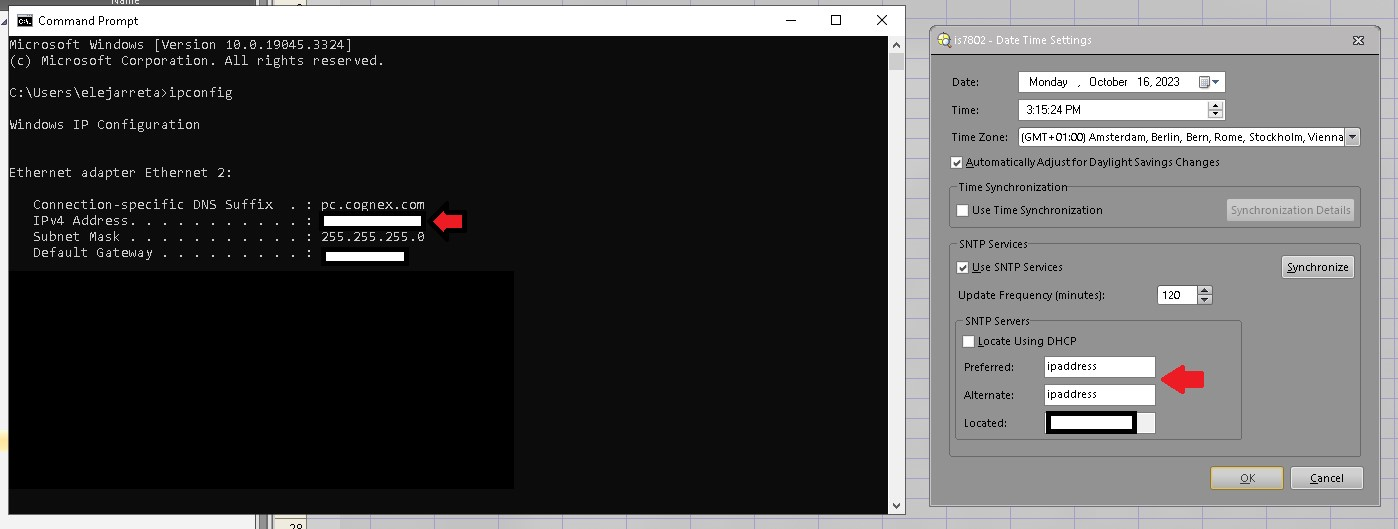Image resolution: width=1398 pixels, height=529 pixels.
Task: Toggle Automatically Adjust for Daylight Savings checkbox
Action: pyautogui.click(x=957, y=162)
